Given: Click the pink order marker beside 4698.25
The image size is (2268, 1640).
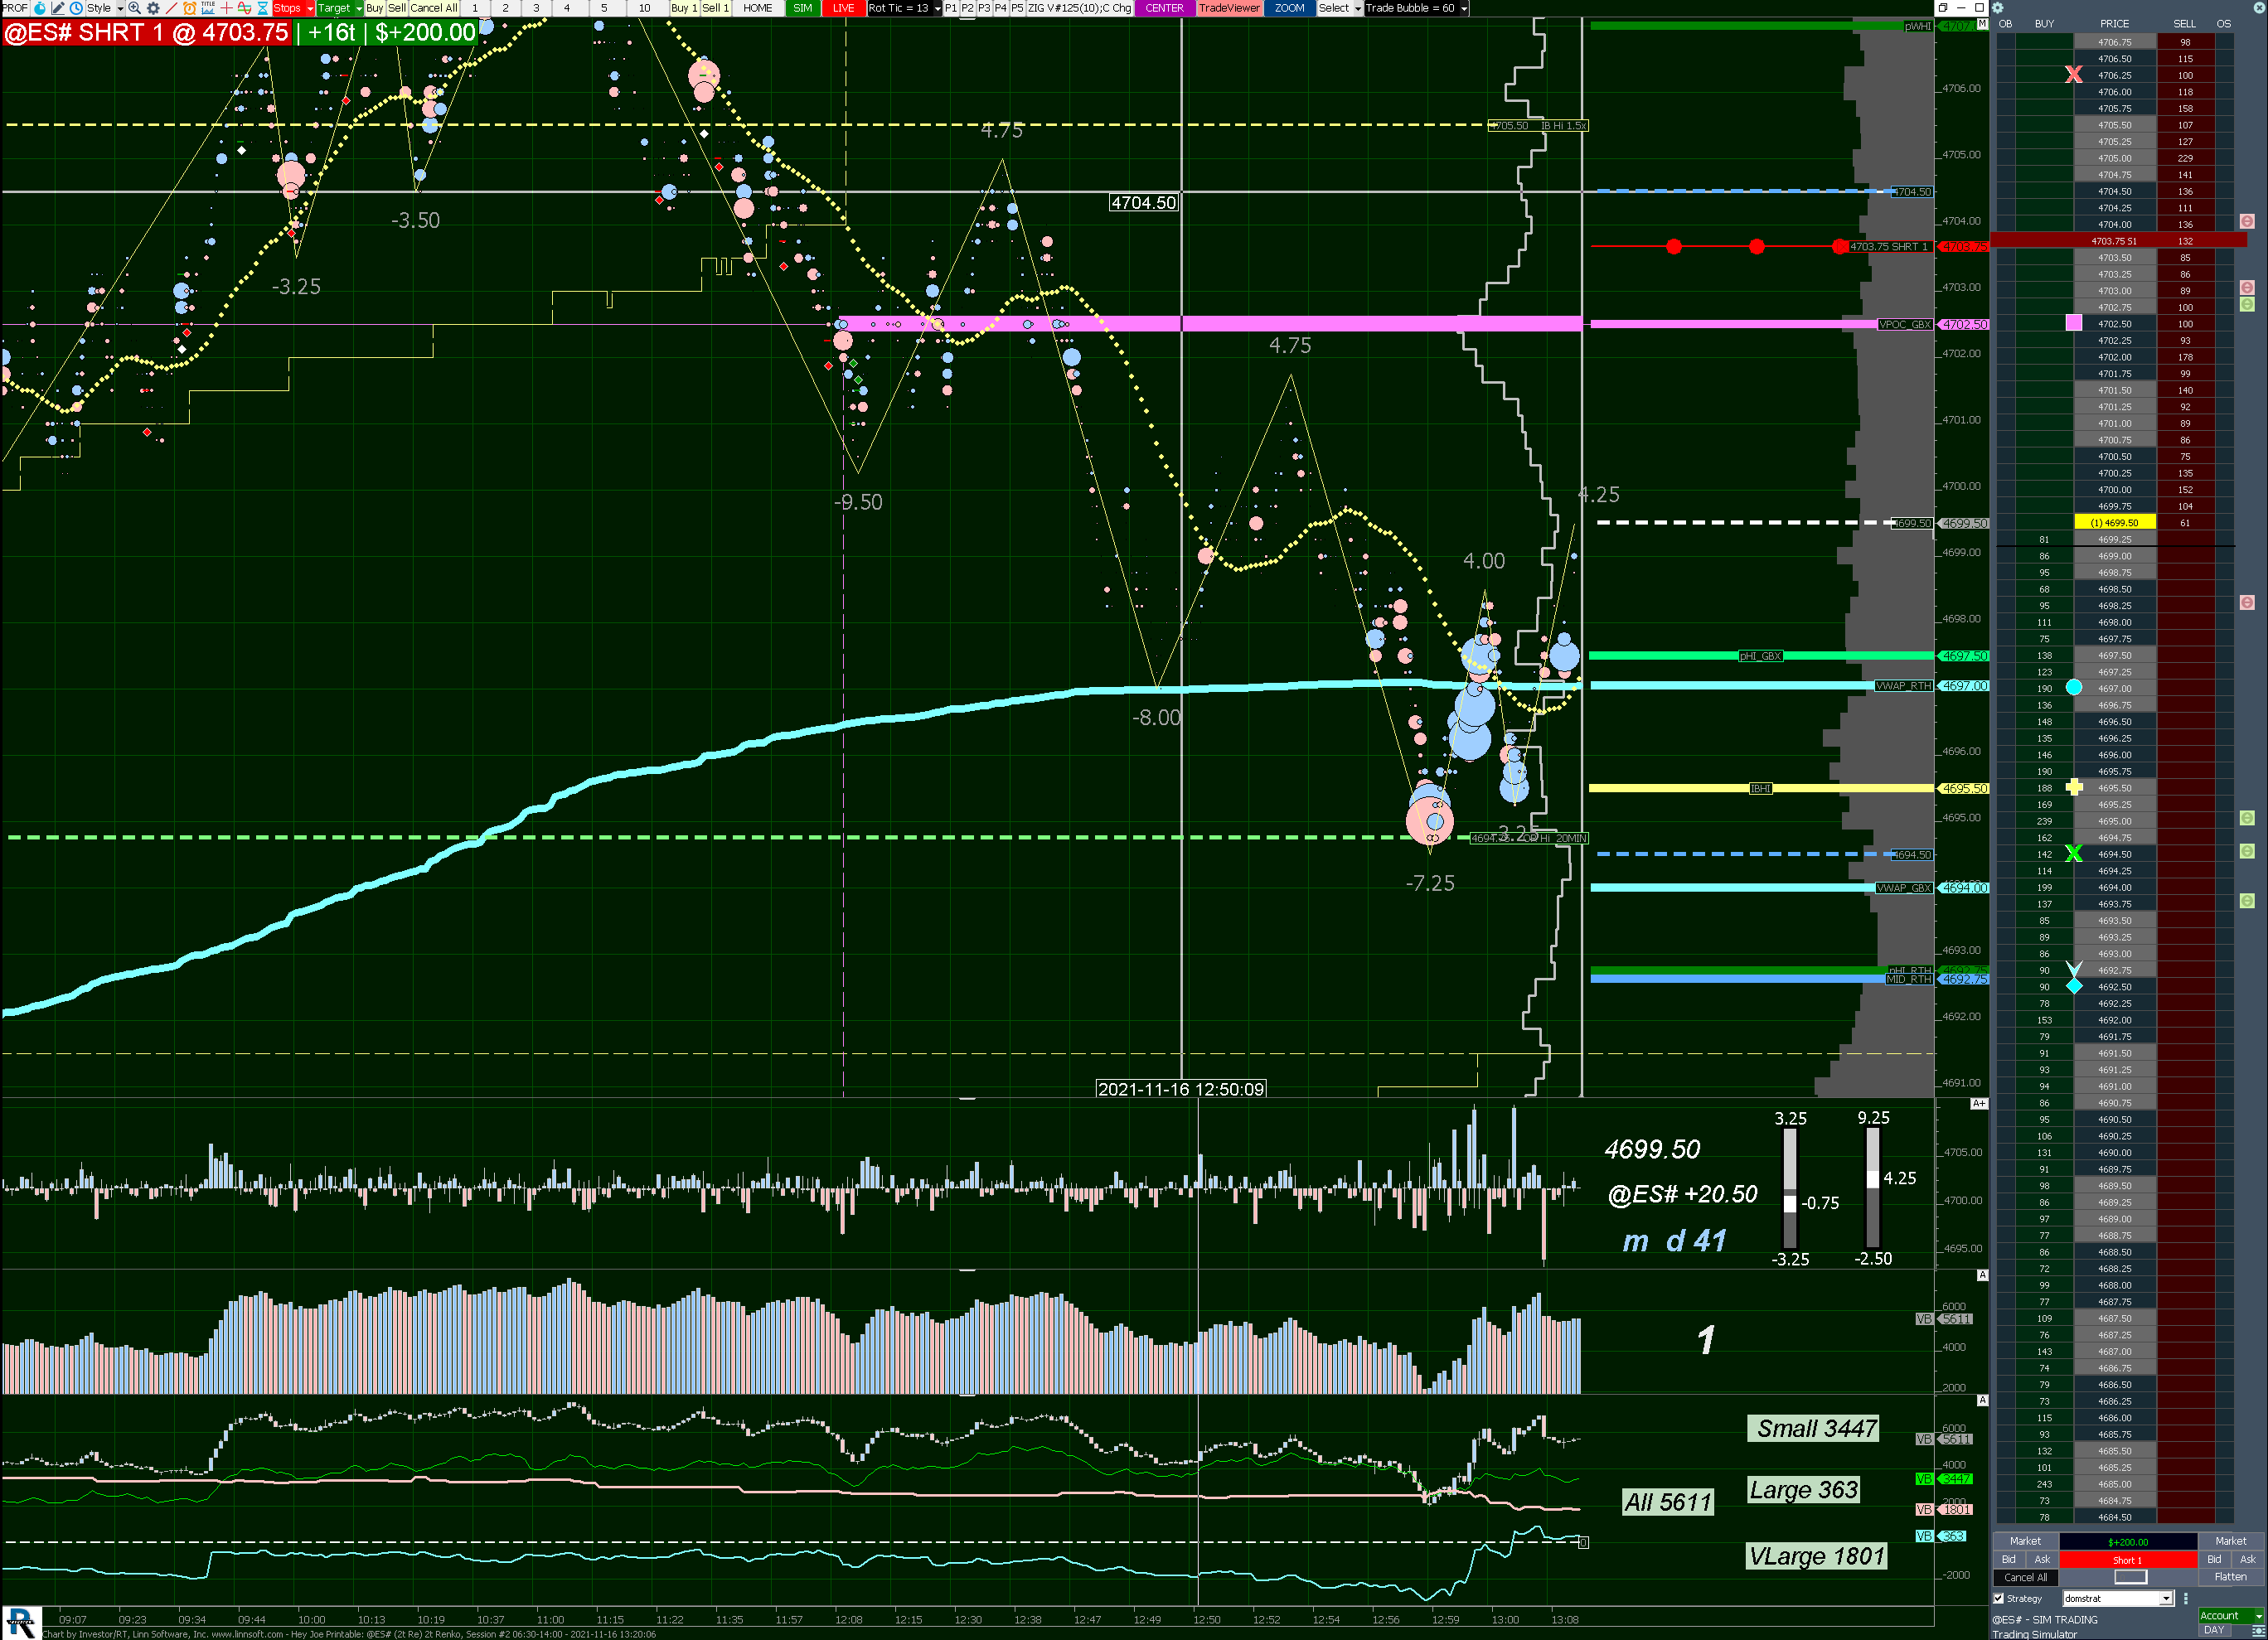Looking at the screenshot, I should tap(2247, 602).
